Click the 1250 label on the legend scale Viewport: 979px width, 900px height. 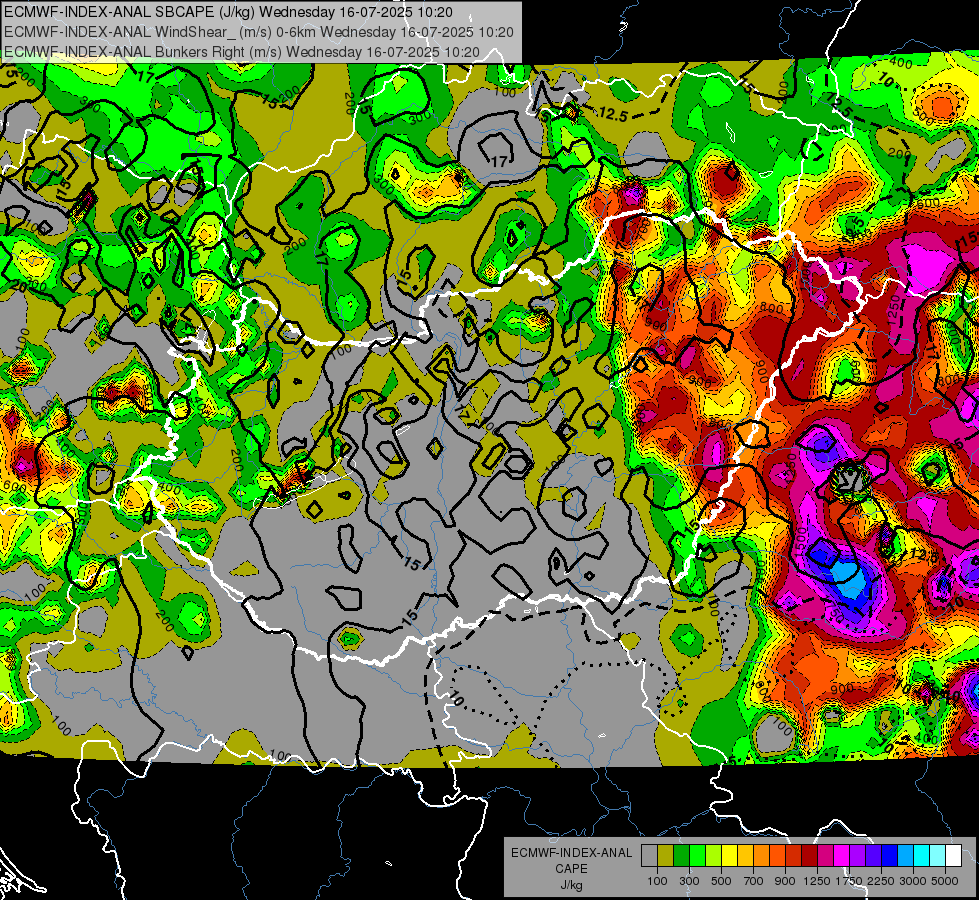[x=817, y=881]
